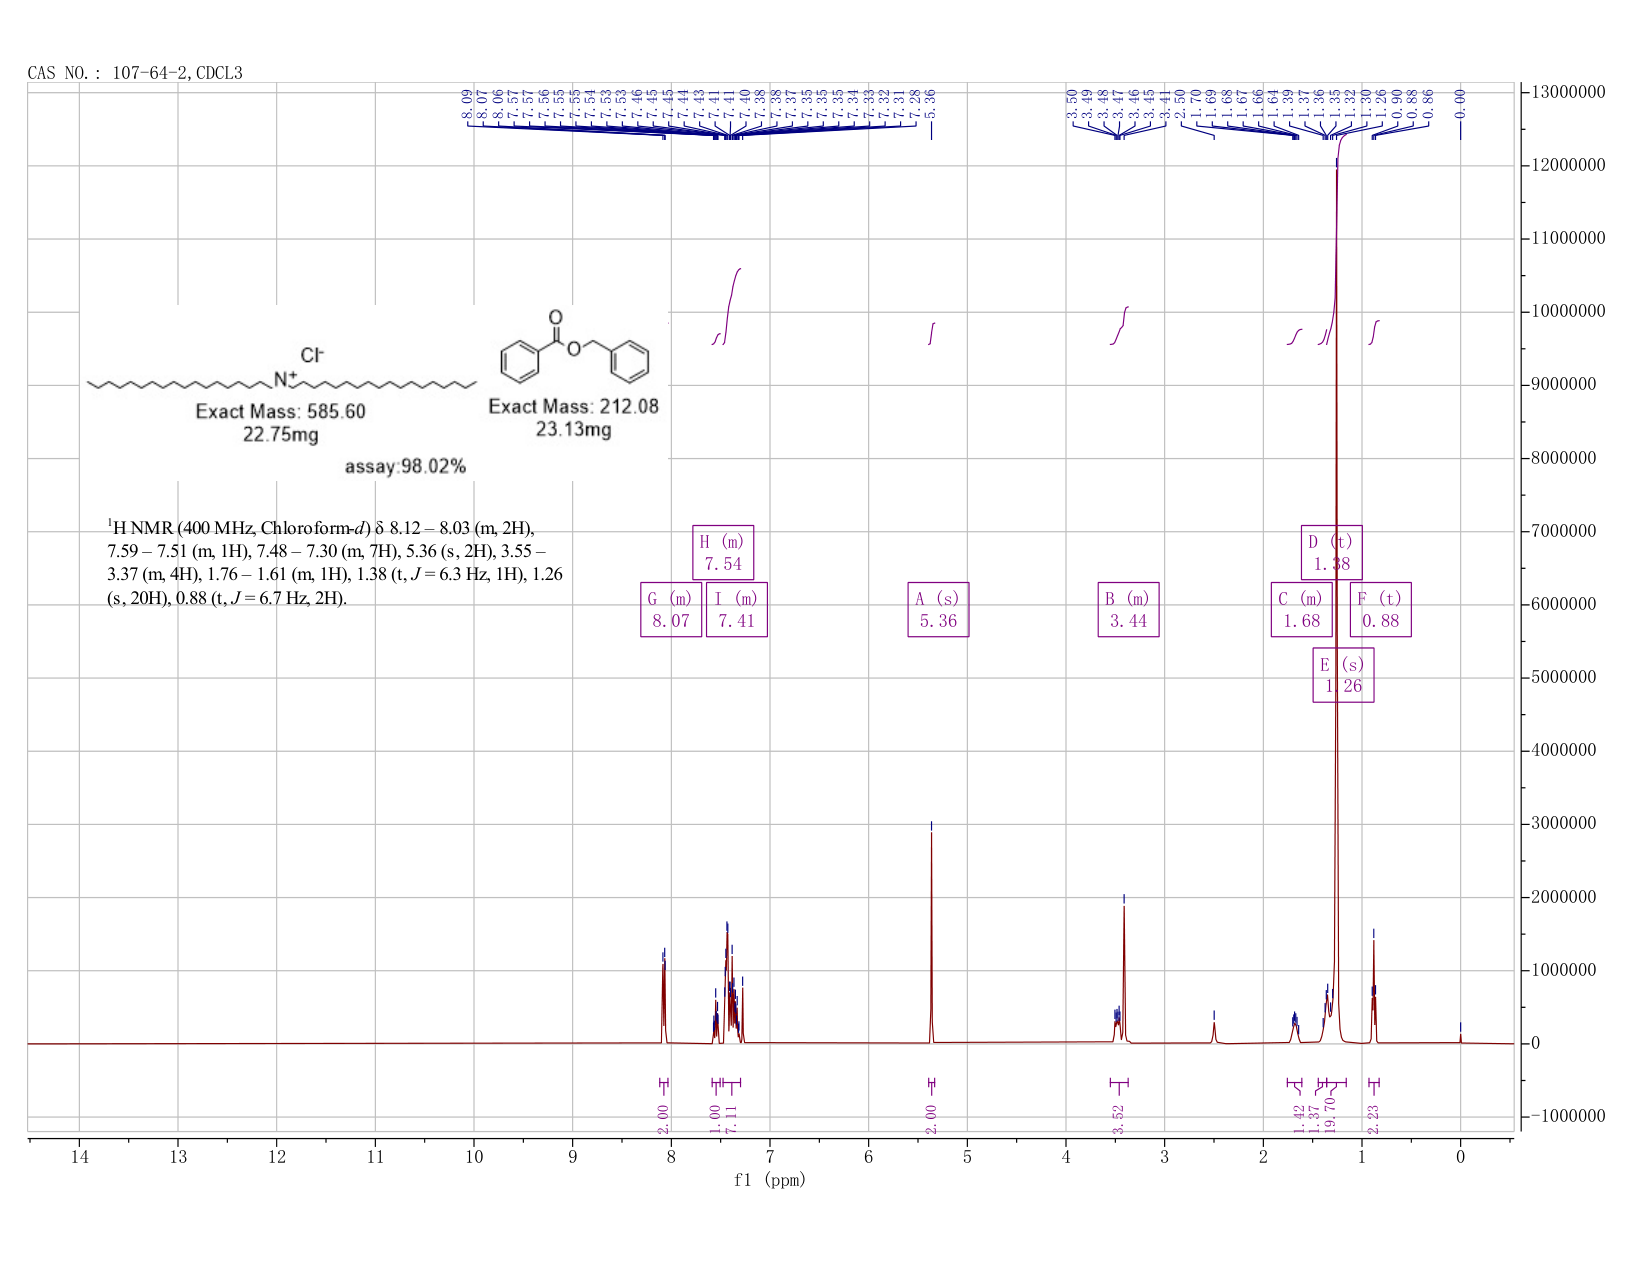Select multiplet box E (s) 1.26
Viewport: 1650px width, 1275px height.
[x=1343, y=675]
